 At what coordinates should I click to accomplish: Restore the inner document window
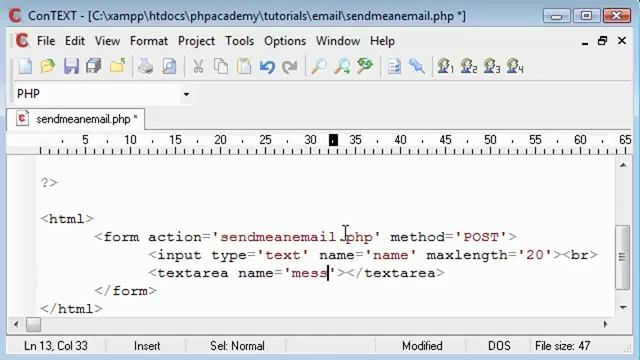(x=602, y=41)
